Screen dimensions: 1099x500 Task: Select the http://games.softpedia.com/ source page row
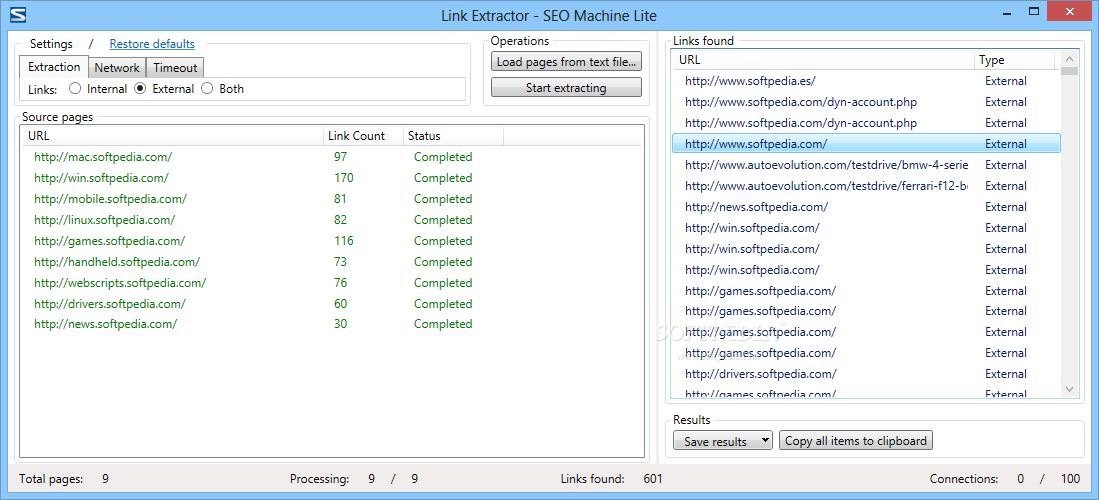coord(331,241)
